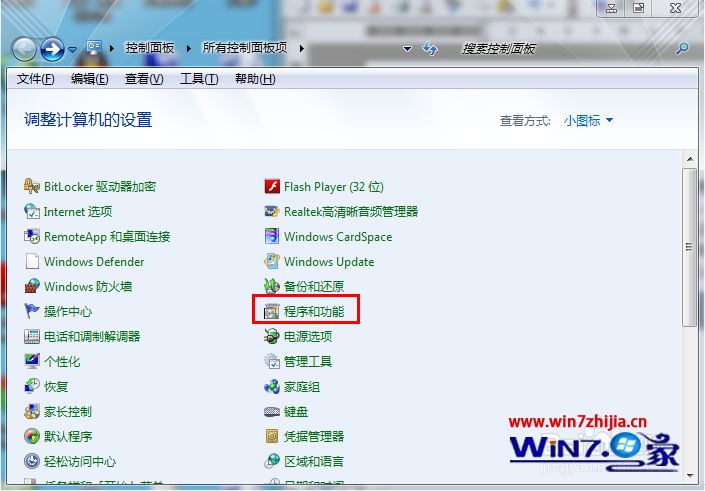Click the 控制面板 breadcrumb
Image resolution: width=705 pixels, height=491 pixels.
[x=150, y=48]
